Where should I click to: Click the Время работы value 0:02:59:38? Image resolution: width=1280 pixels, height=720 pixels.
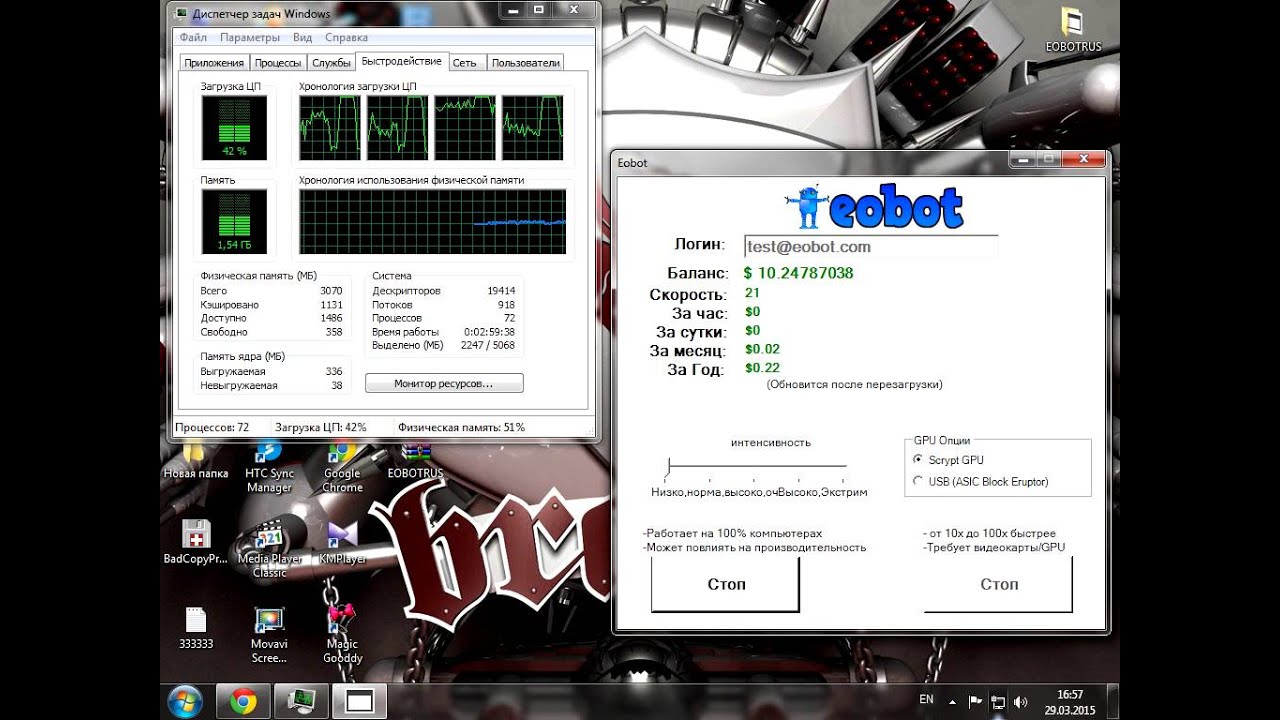[489, 332]
